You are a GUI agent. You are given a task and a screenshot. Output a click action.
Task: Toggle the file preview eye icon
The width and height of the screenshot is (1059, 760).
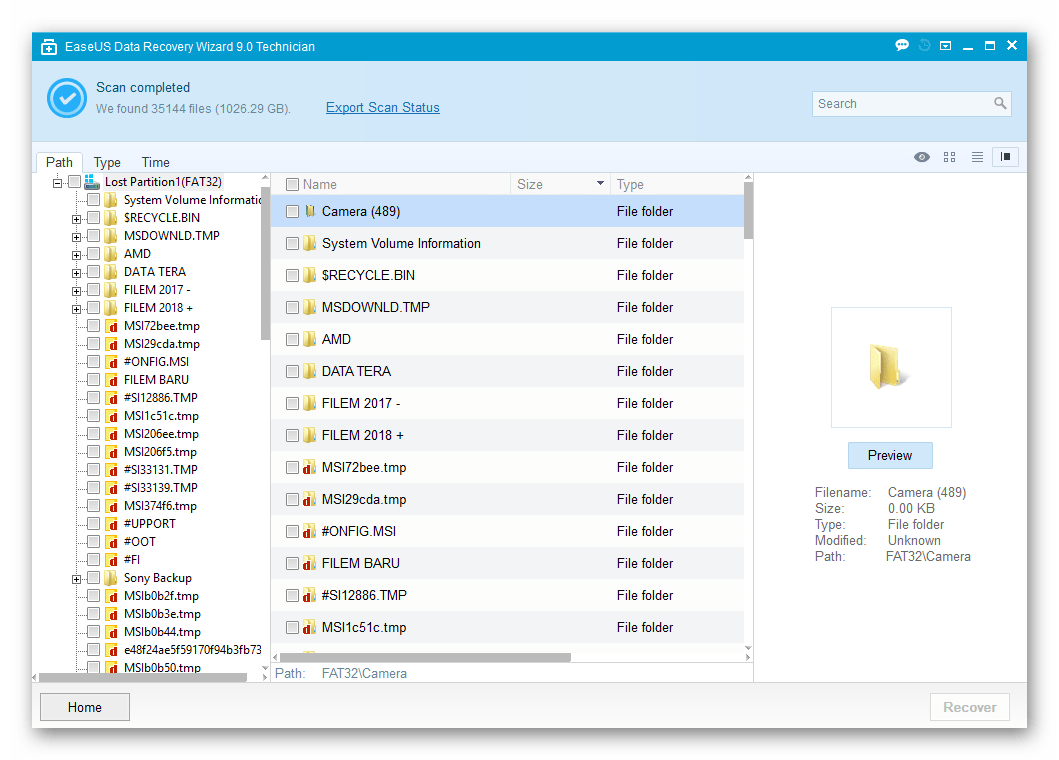point(921,157)
